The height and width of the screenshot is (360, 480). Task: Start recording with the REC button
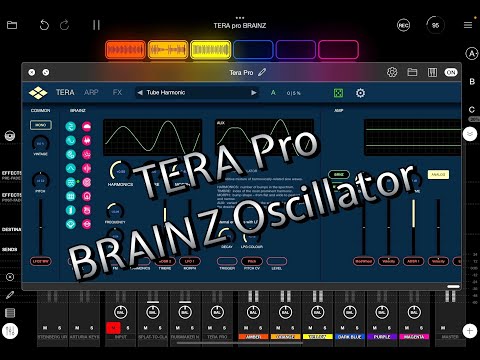click(x=403, y=25)
